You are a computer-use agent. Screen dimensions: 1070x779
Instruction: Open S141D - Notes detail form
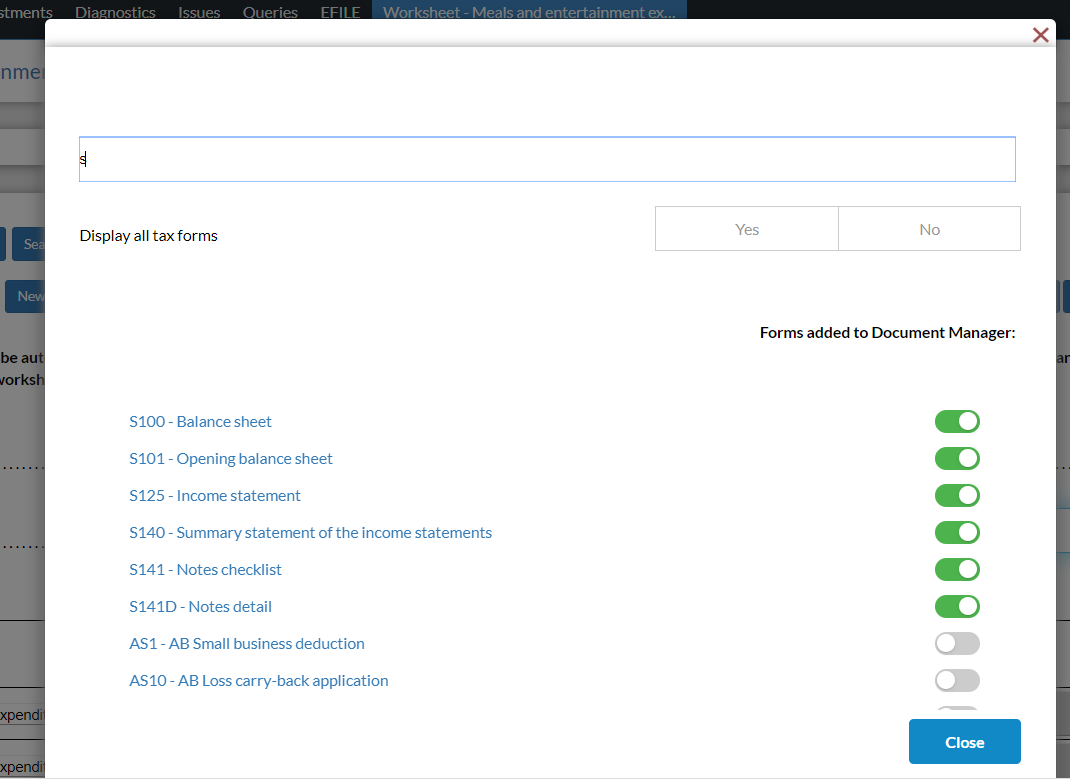point(200,607)
